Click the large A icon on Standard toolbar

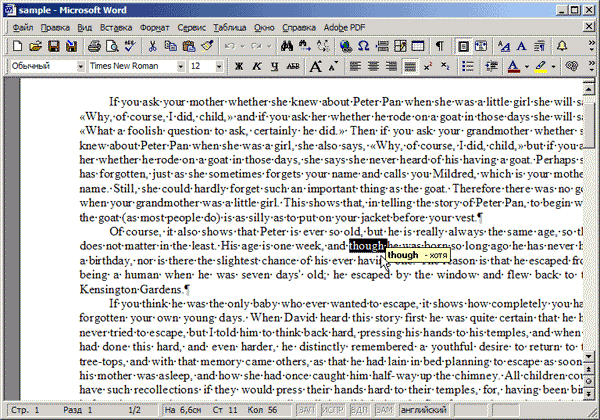[521, 47]
